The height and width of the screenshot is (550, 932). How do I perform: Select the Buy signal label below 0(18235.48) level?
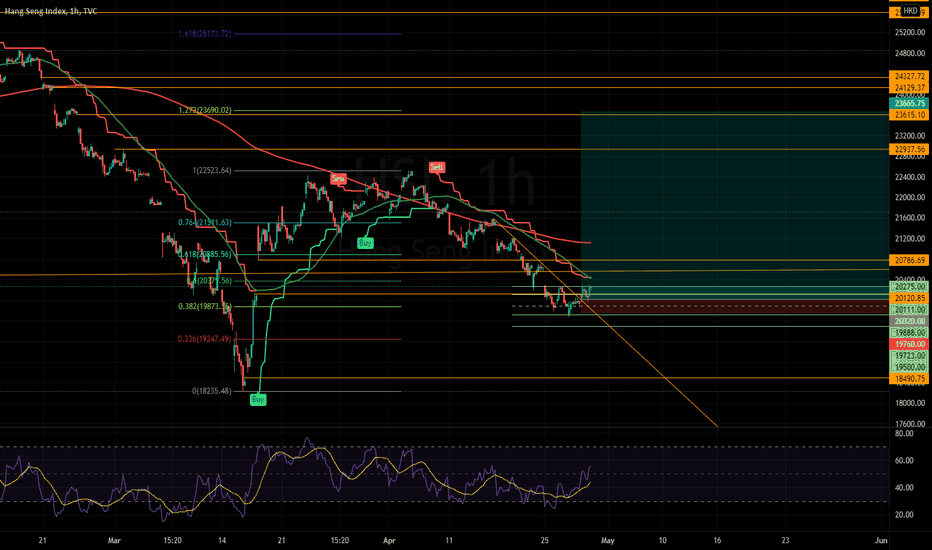tap(258, 400)
